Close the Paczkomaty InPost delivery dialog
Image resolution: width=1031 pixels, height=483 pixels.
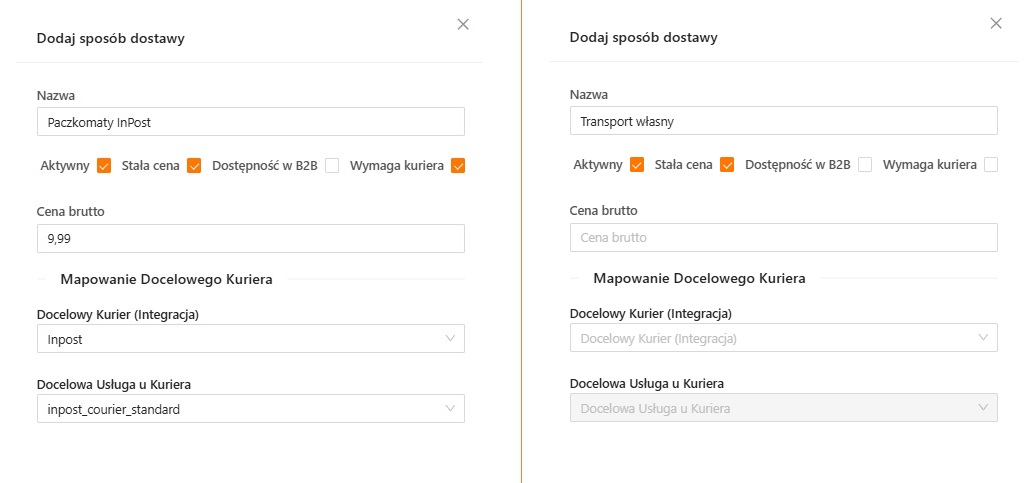463,24
